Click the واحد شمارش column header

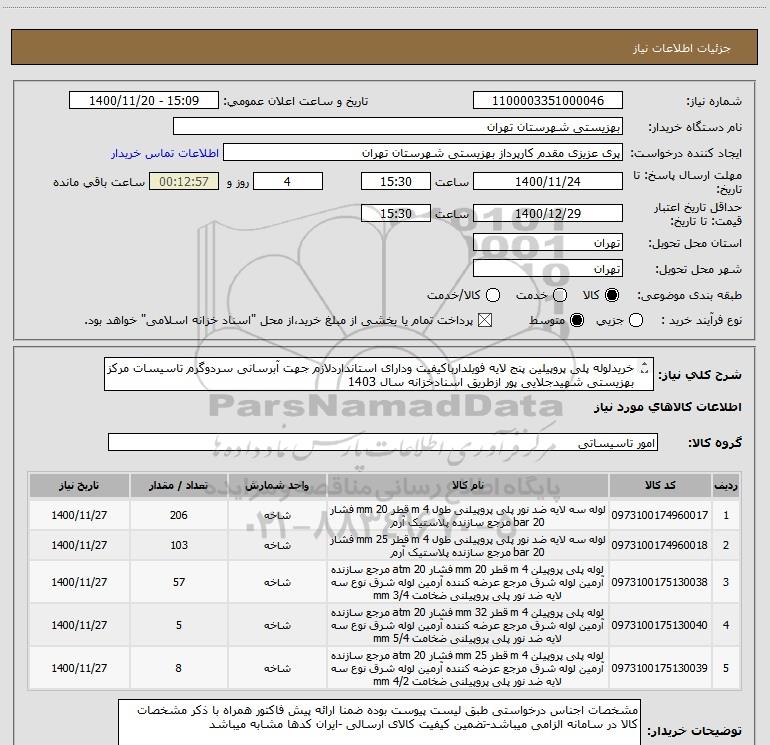click(277, 485)
